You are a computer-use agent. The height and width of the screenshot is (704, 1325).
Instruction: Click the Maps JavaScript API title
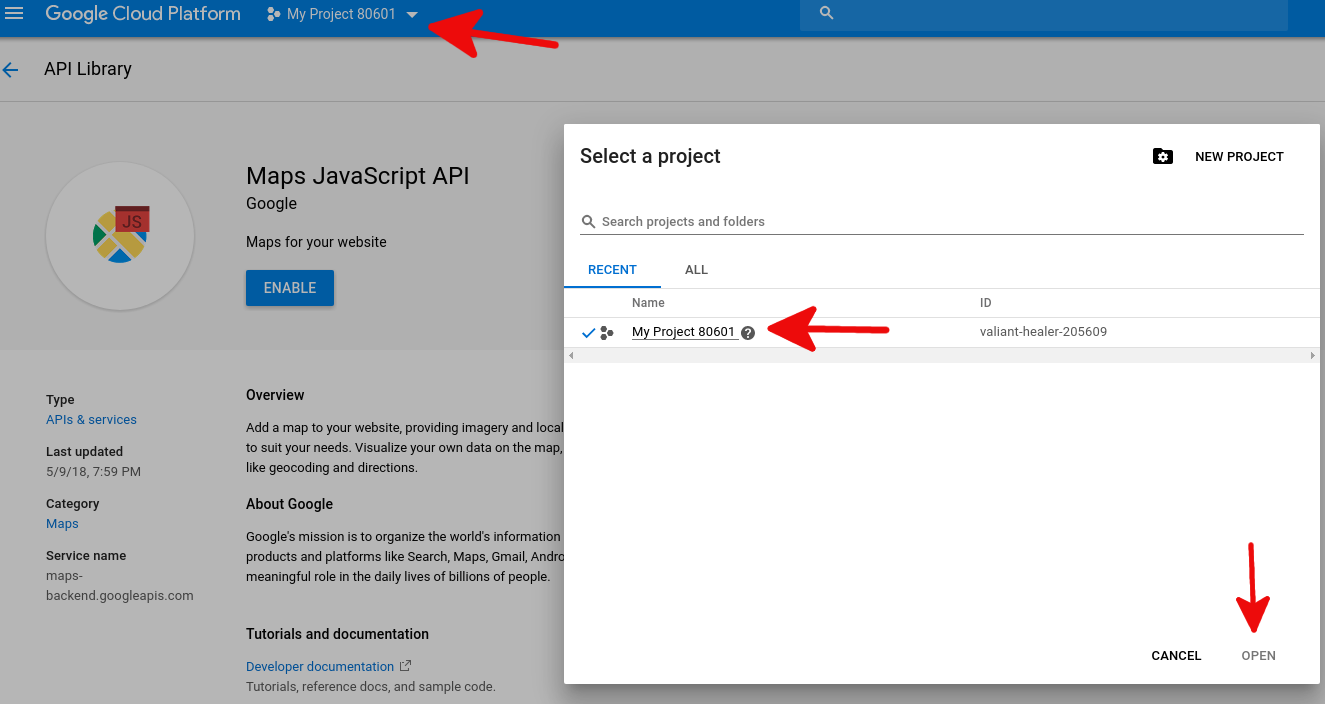[x=358, y=177]
